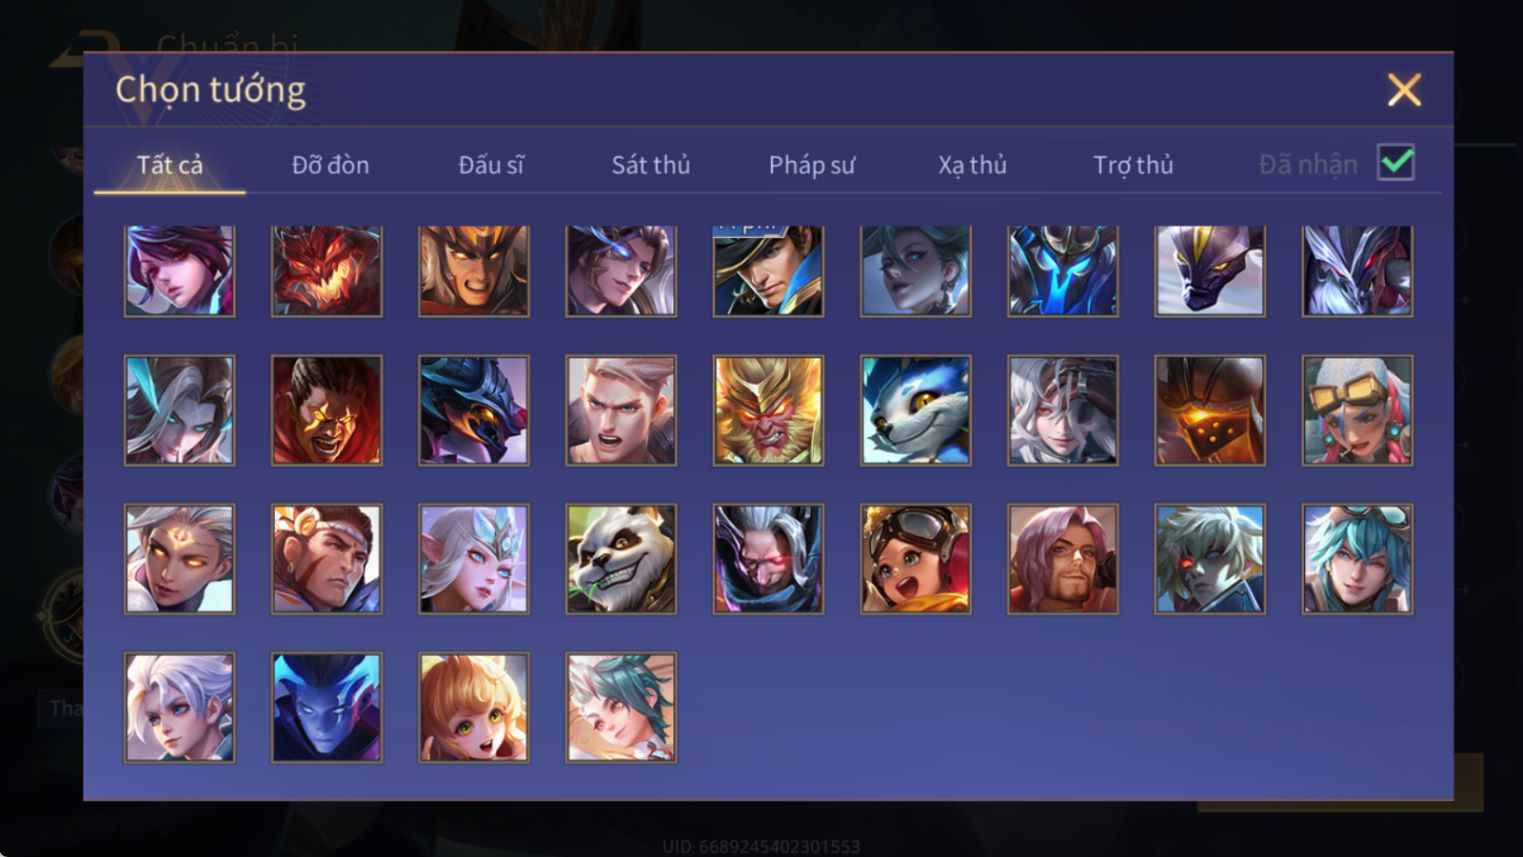
Task: Toggle the Đã nhận checkbox
Action: (1395, 162)
